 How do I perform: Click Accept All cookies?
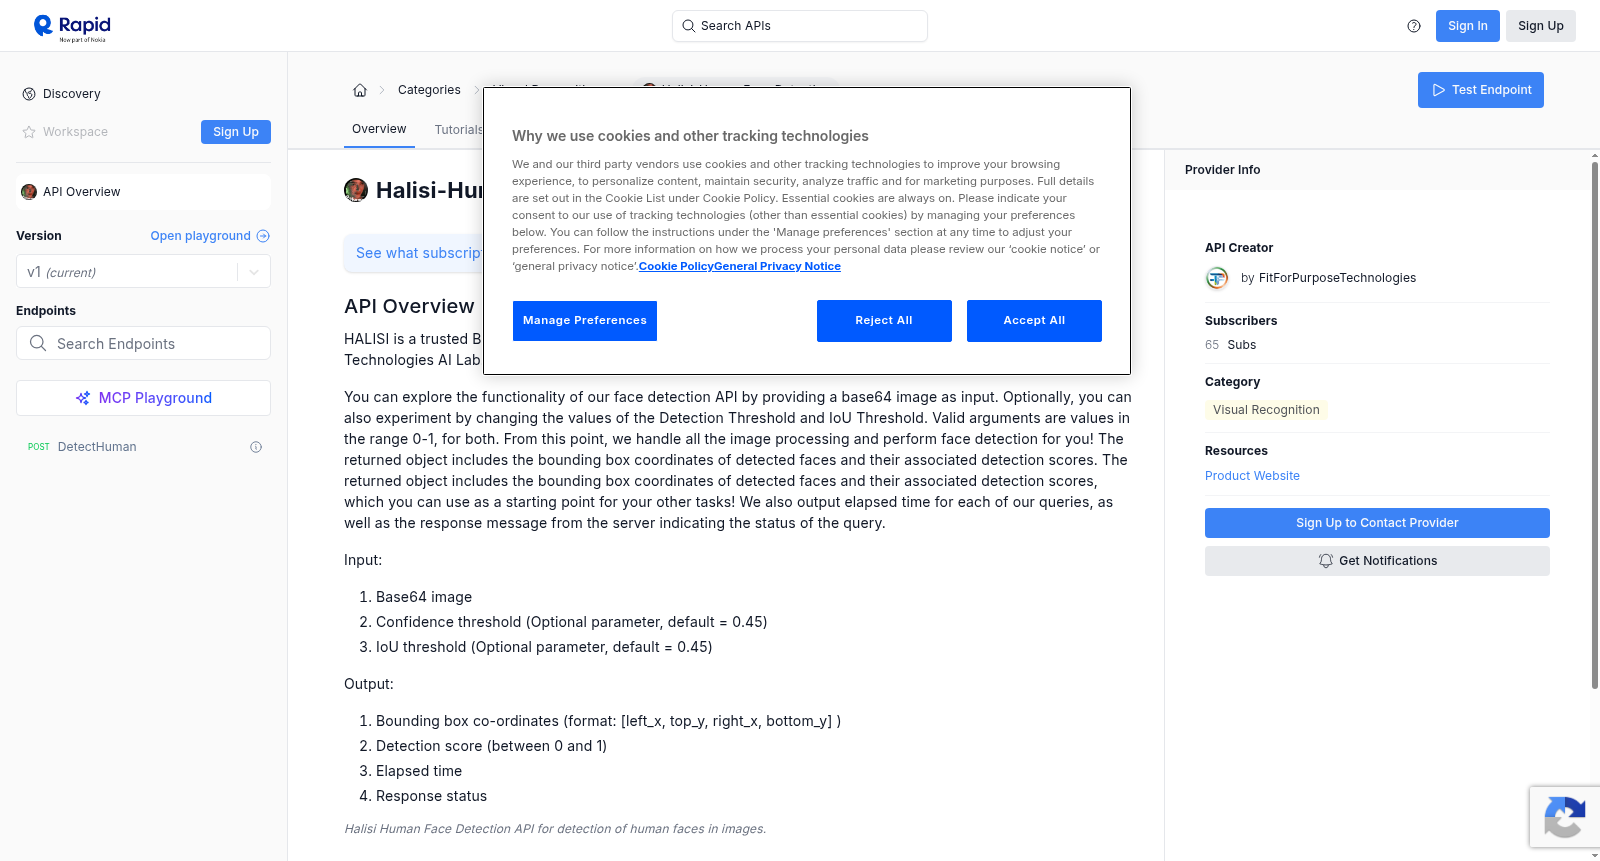1034,321
